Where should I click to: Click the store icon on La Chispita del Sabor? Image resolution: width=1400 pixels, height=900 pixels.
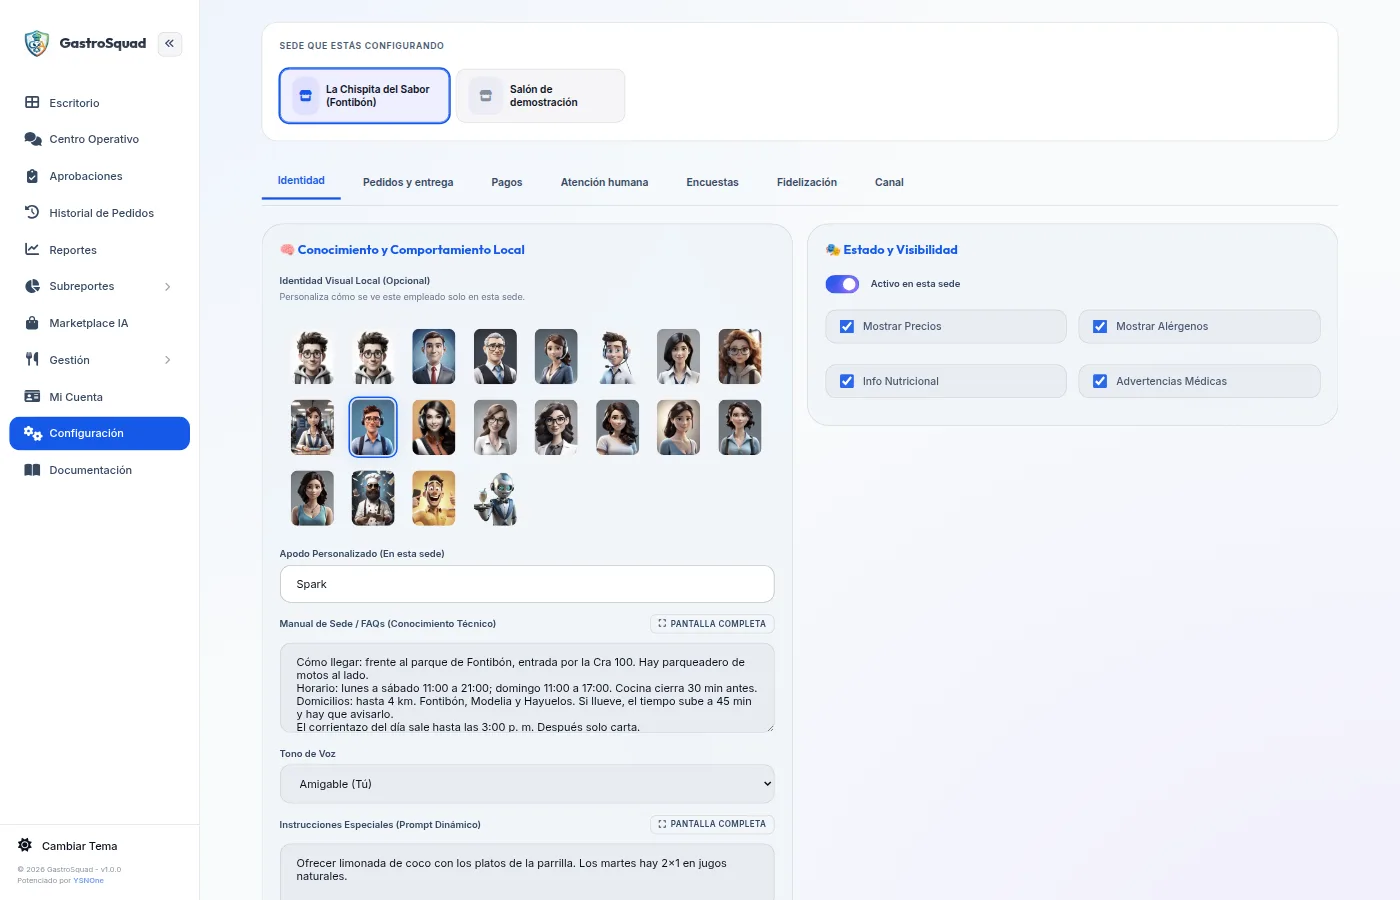pyautogui.click(x=306, y=96)
